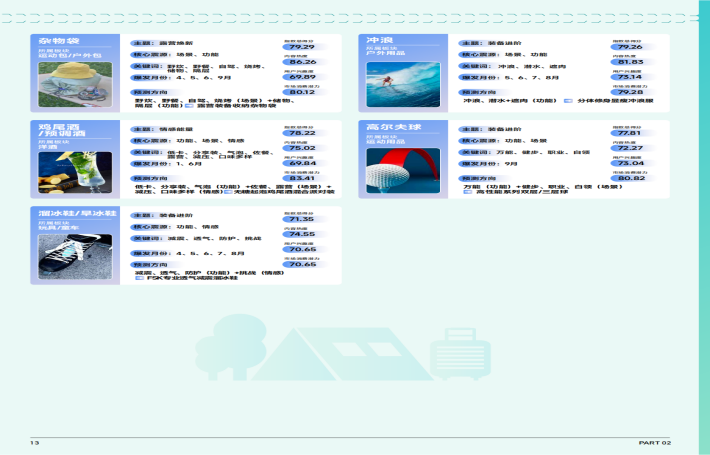Click the small icon before 无糖起泡鸡尾酒混合派对装
This screenshot has height=455, width=710.
click(x=226, y=192)
